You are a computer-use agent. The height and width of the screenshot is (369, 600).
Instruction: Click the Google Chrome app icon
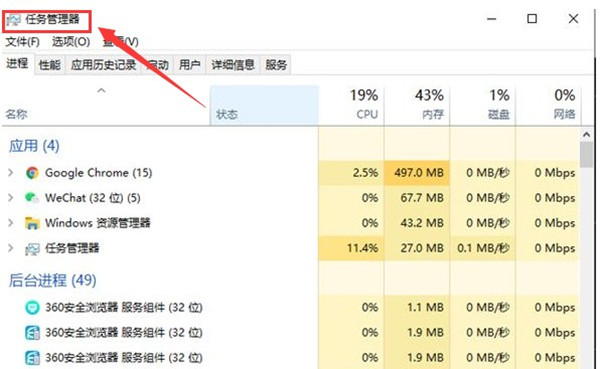(32, 173)
